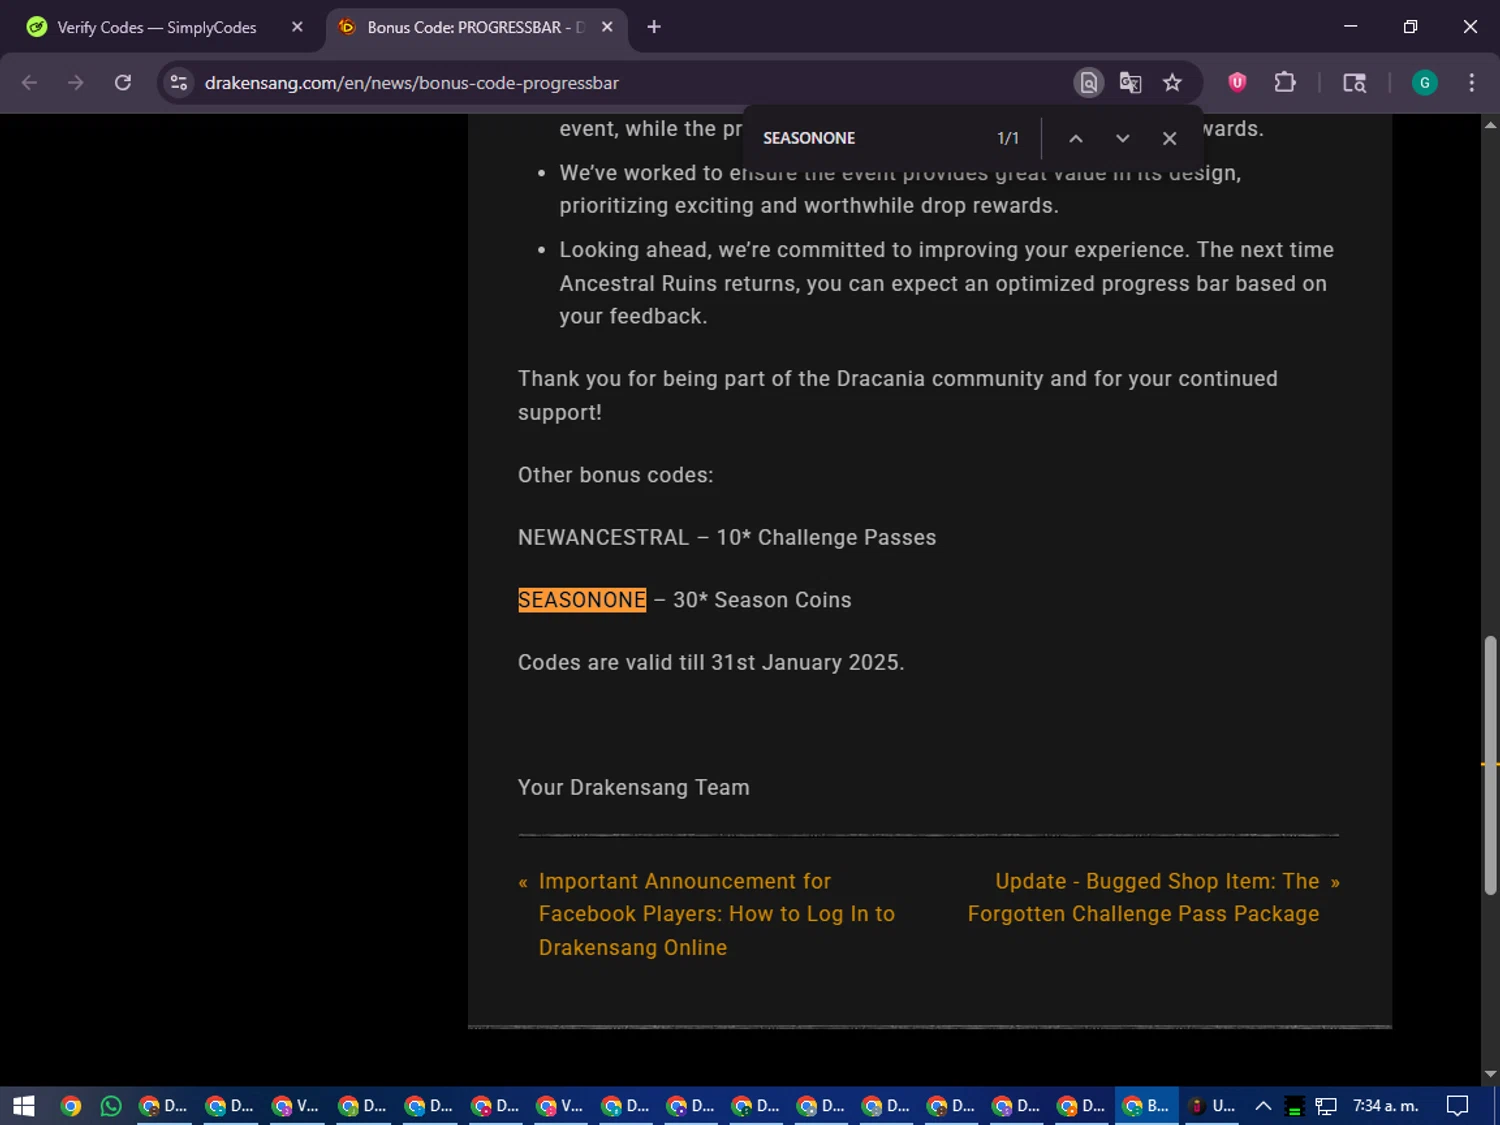Open WhatsApp from the taskbar

click(111, 1106)
